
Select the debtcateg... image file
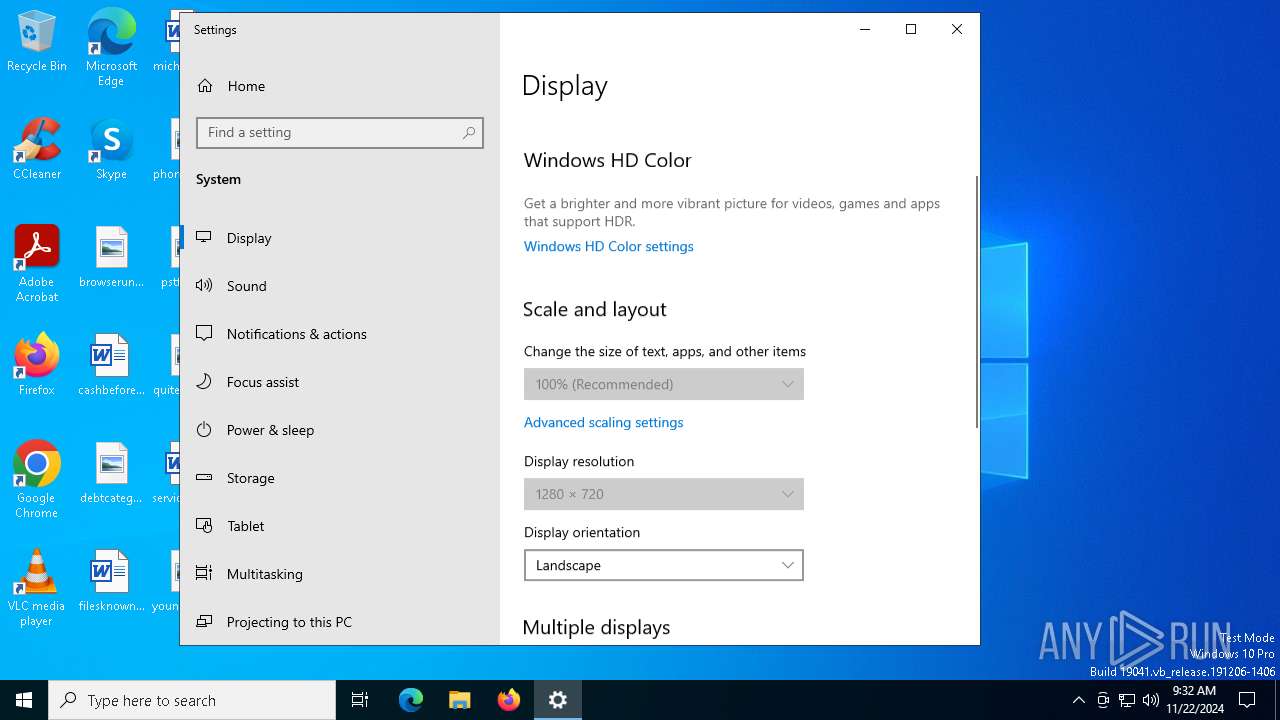click(111, 473)
